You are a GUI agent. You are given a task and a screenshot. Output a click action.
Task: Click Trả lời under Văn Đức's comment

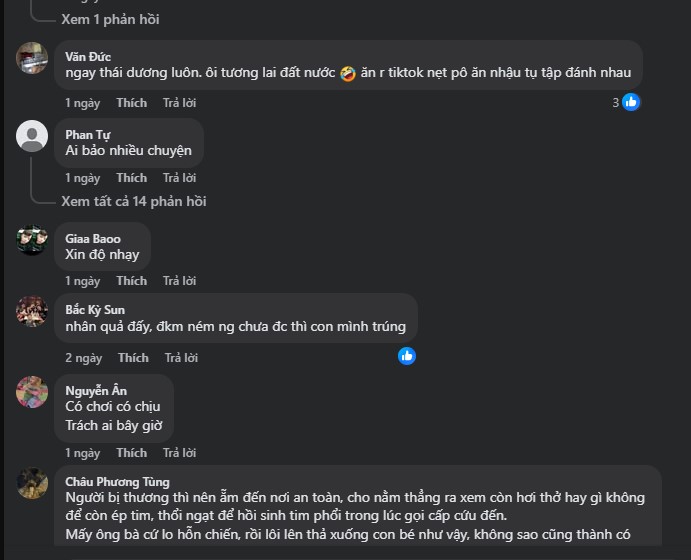point(180,103)
